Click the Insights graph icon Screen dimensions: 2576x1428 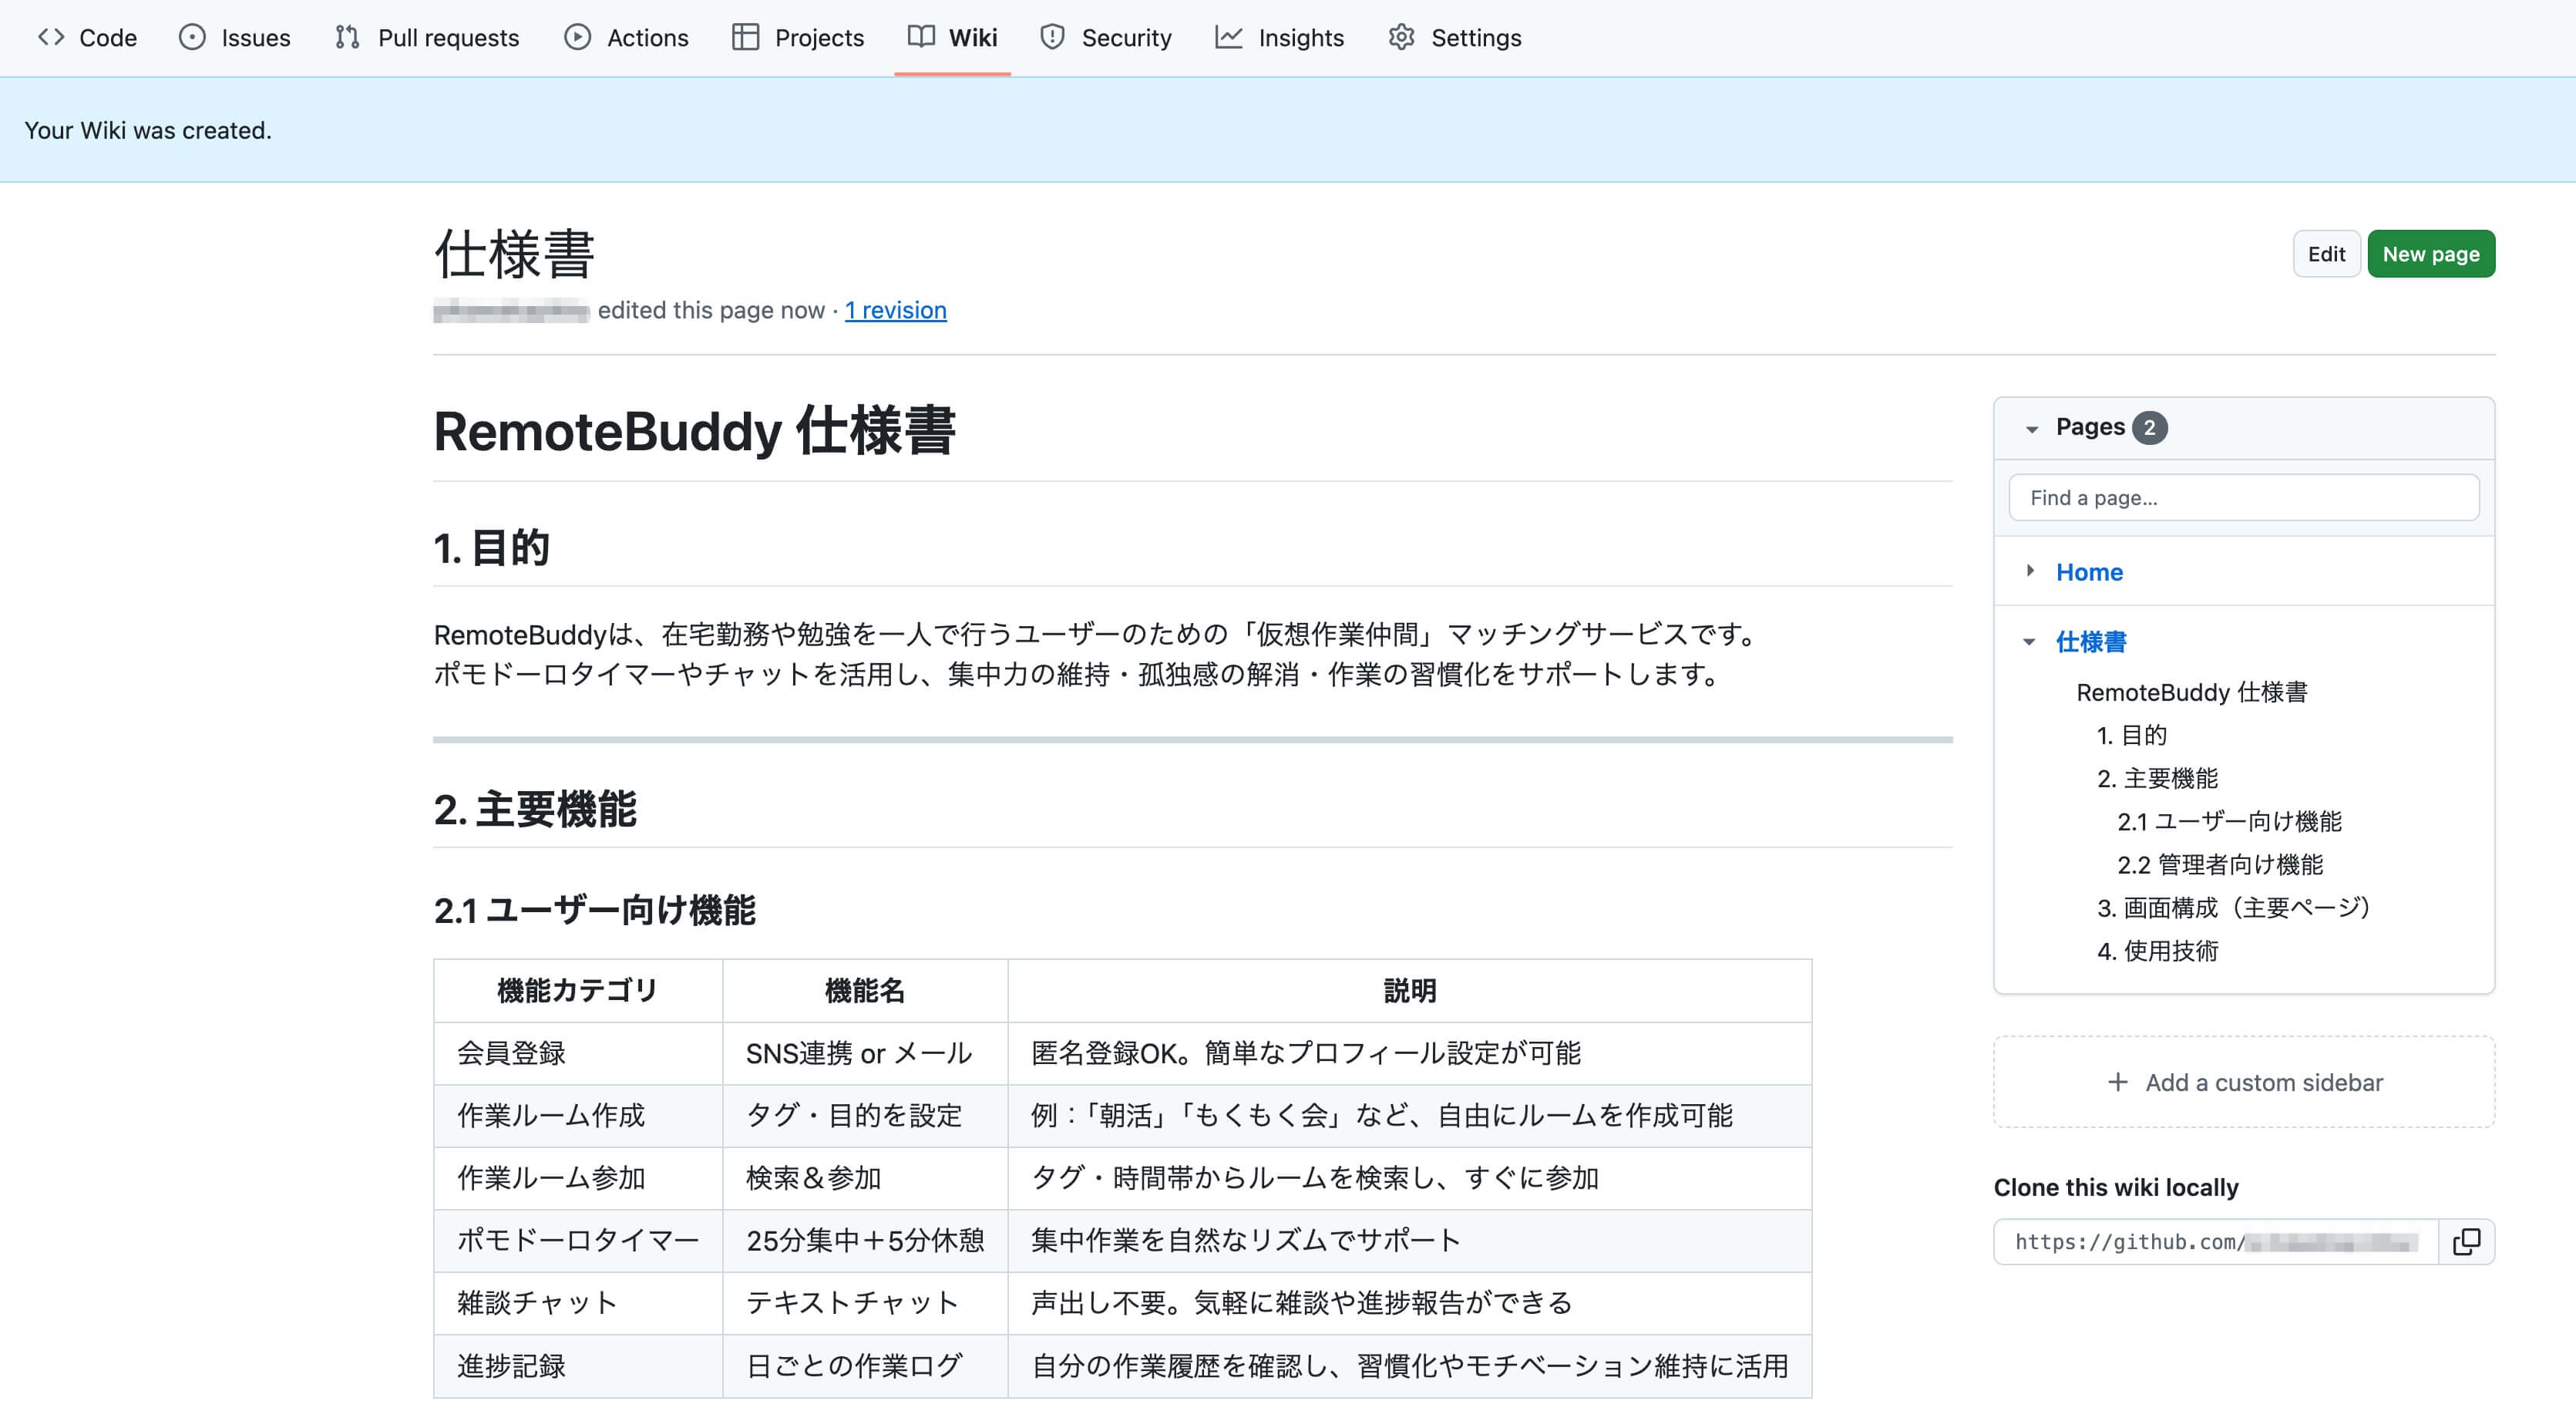(x=1228, y=37)
